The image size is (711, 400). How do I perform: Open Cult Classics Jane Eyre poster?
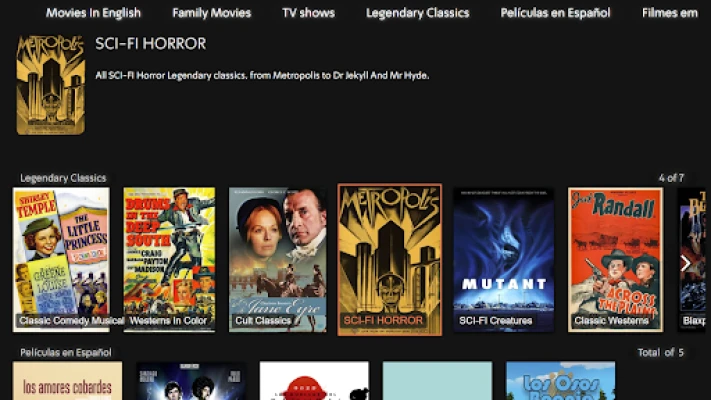point(278,260)
